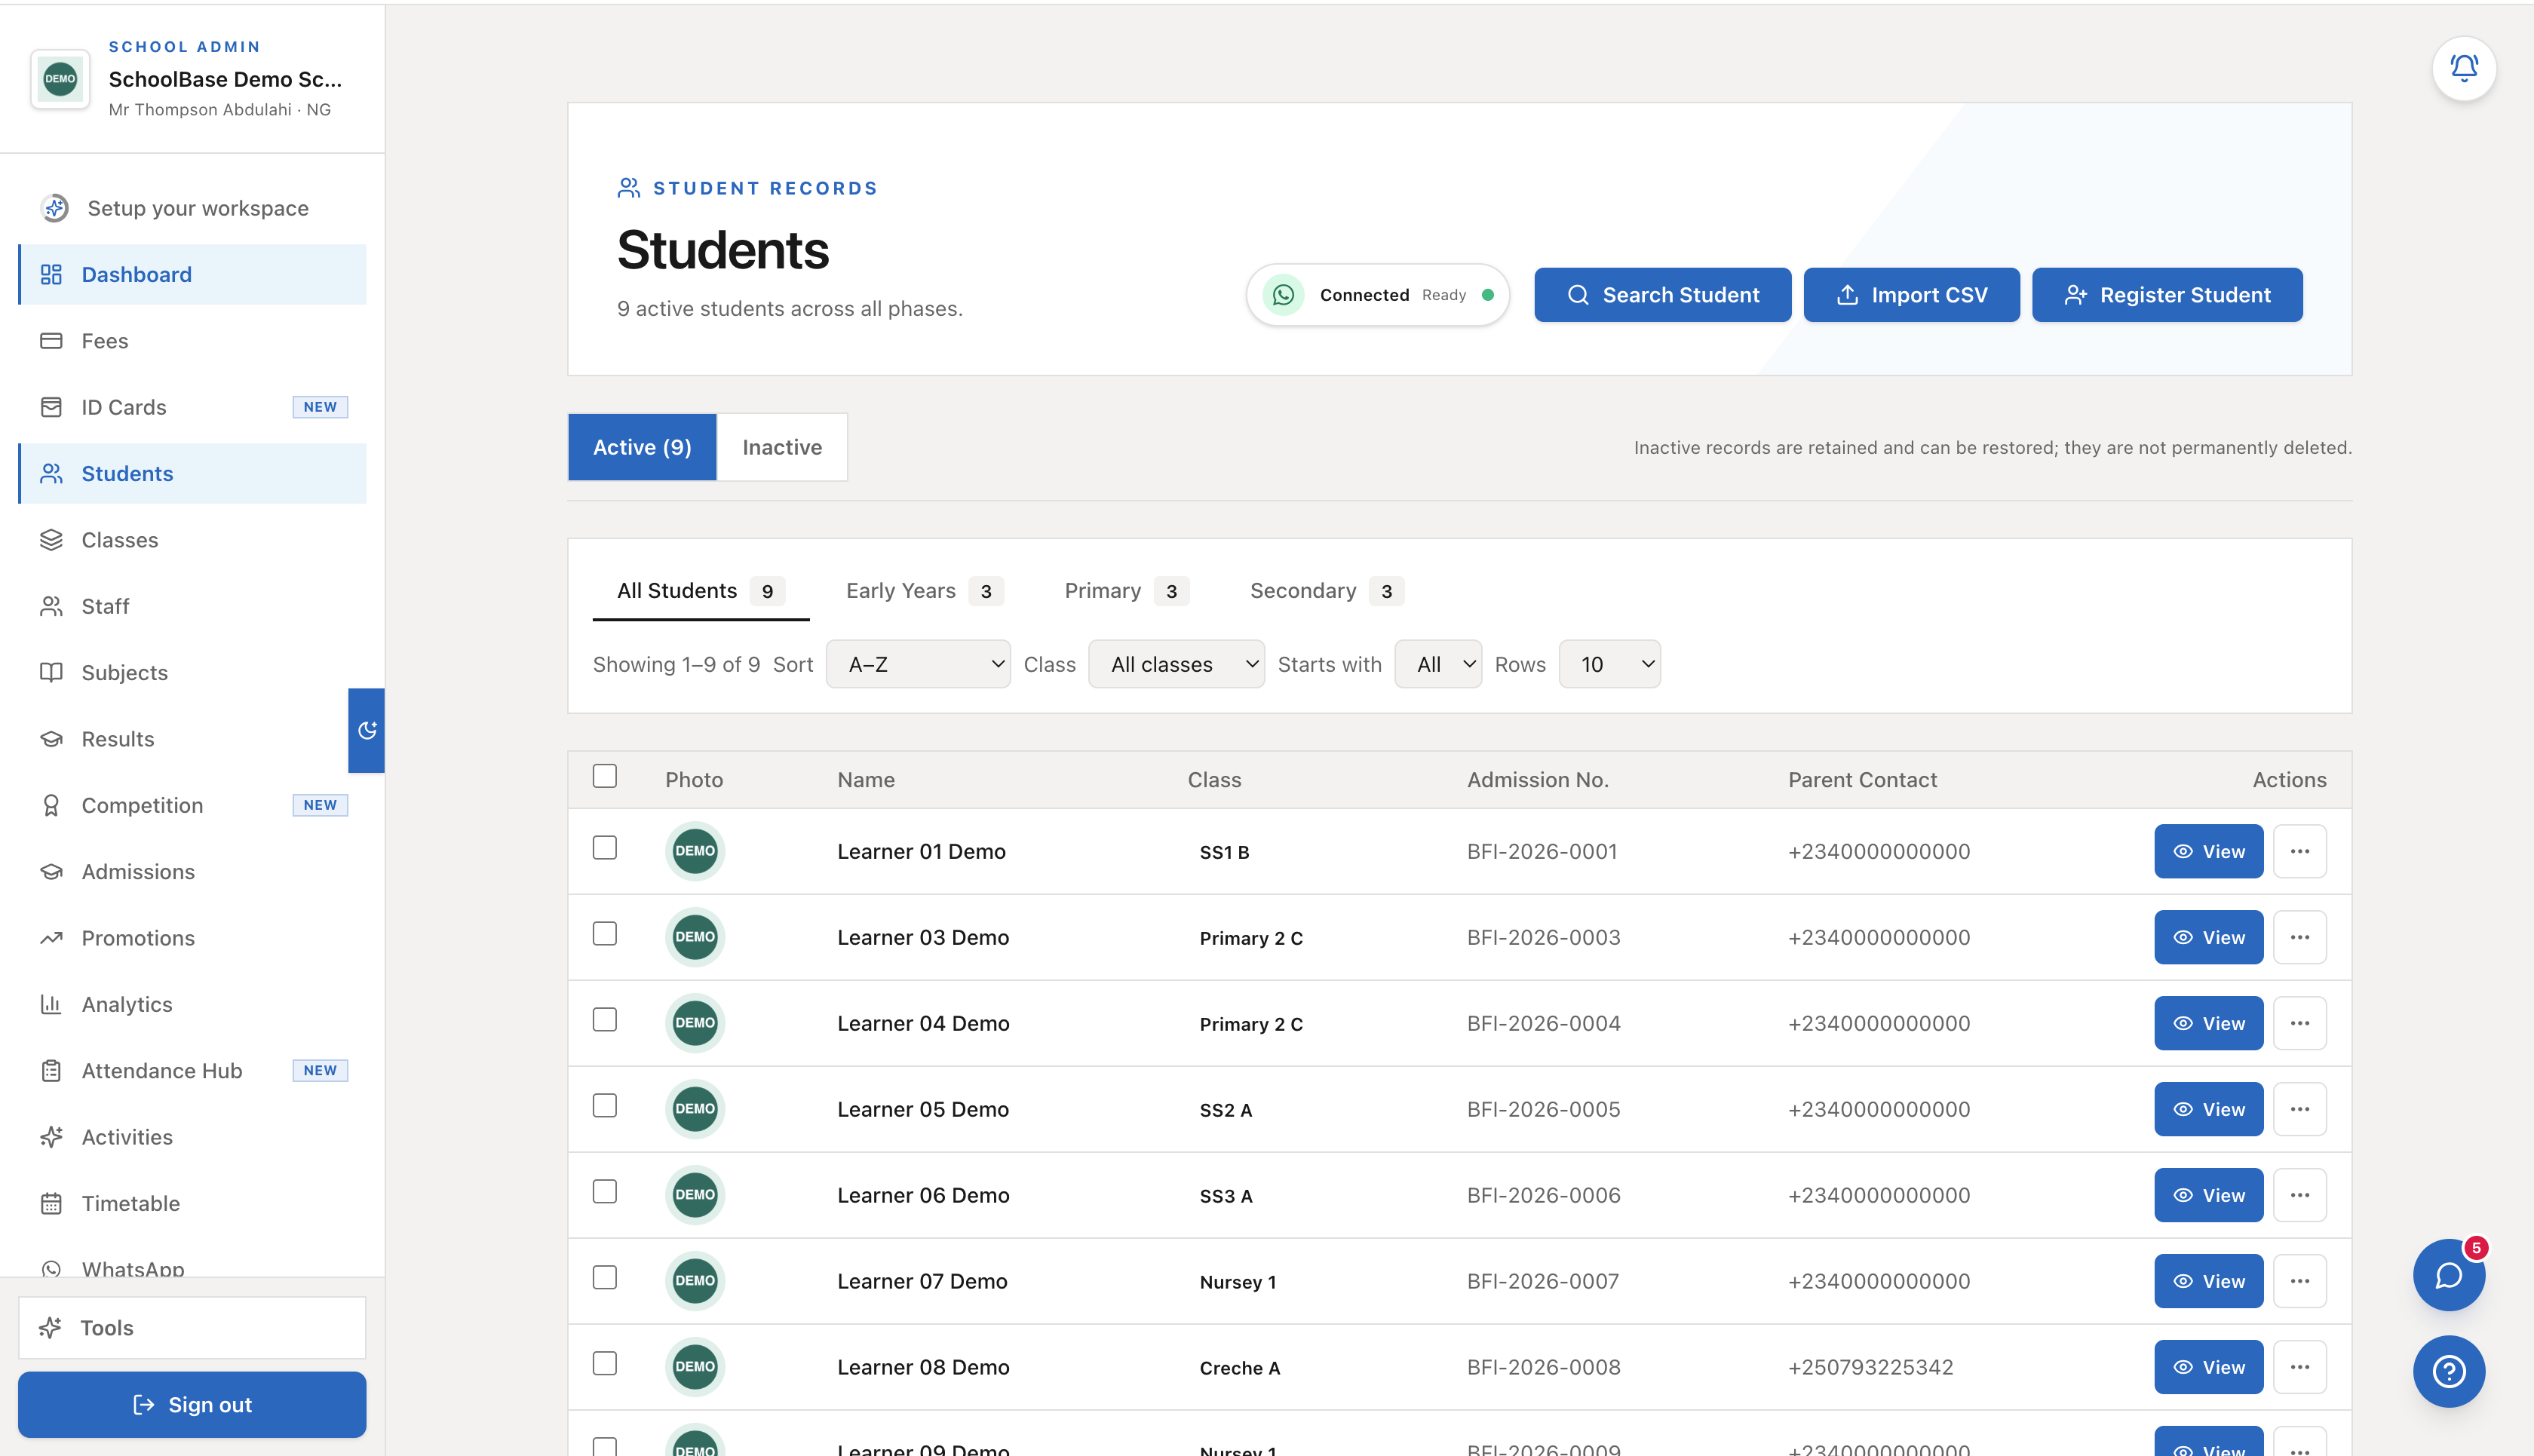Click the WhatsApp Connected status icon
The width and height of the screenshot is (2534, 1456).
point(1283,295)
